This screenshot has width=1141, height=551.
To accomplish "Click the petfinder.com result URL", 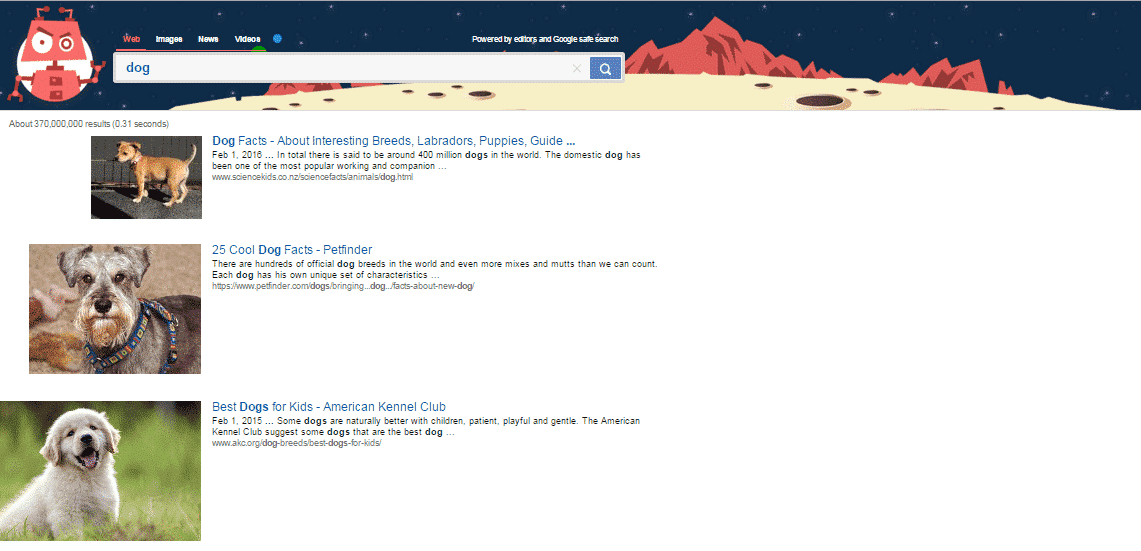I will 342,286.
